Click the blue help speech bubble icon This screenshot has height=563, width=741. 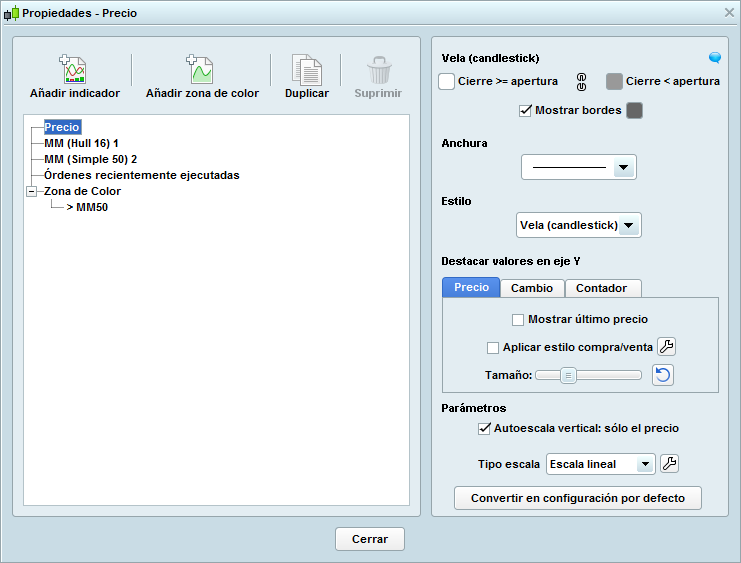[x=715, y=58]
